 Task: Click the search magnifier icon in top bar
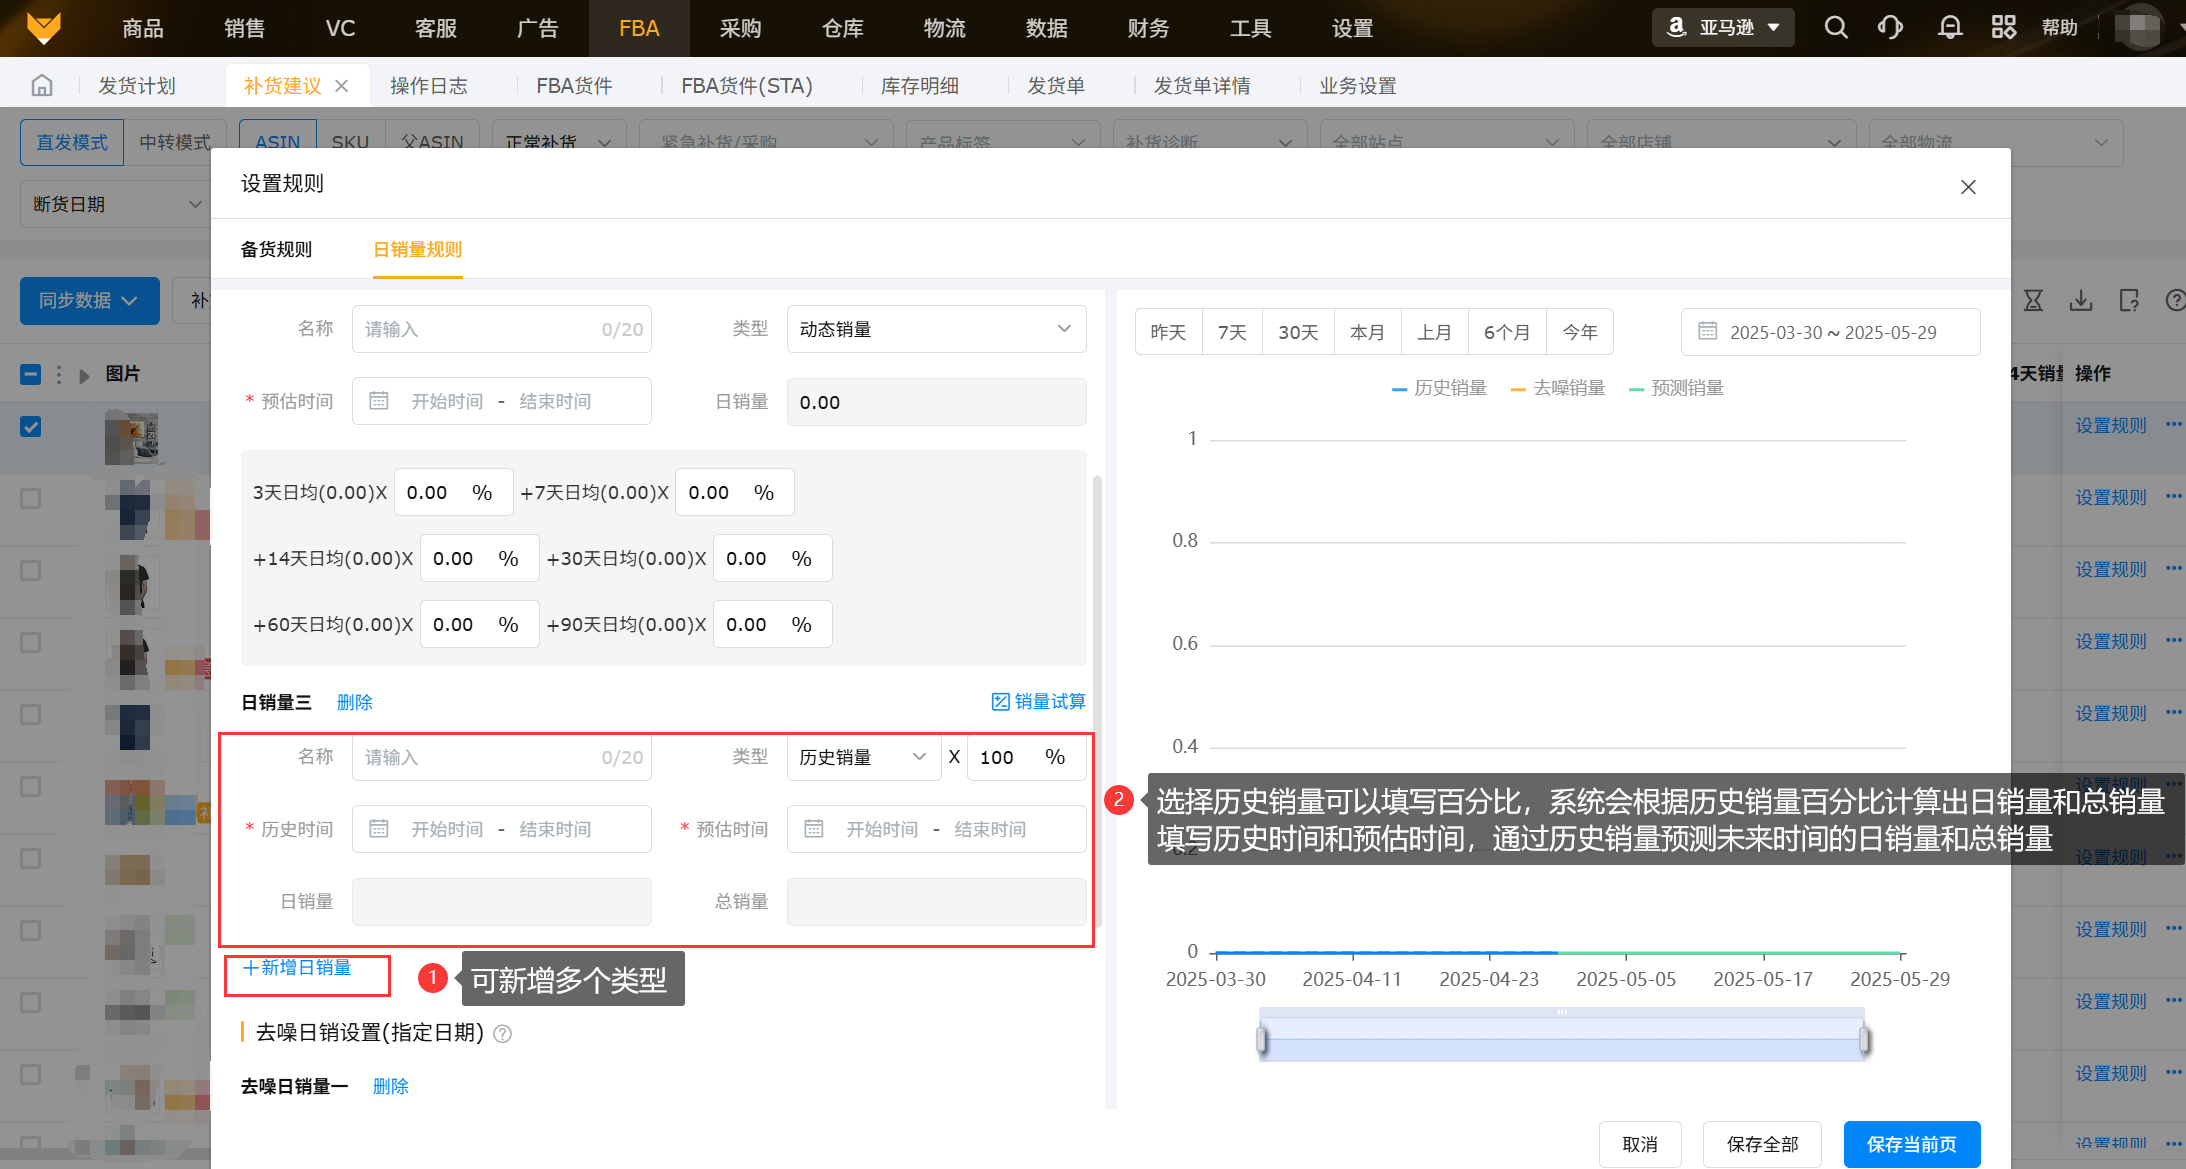1835,27
